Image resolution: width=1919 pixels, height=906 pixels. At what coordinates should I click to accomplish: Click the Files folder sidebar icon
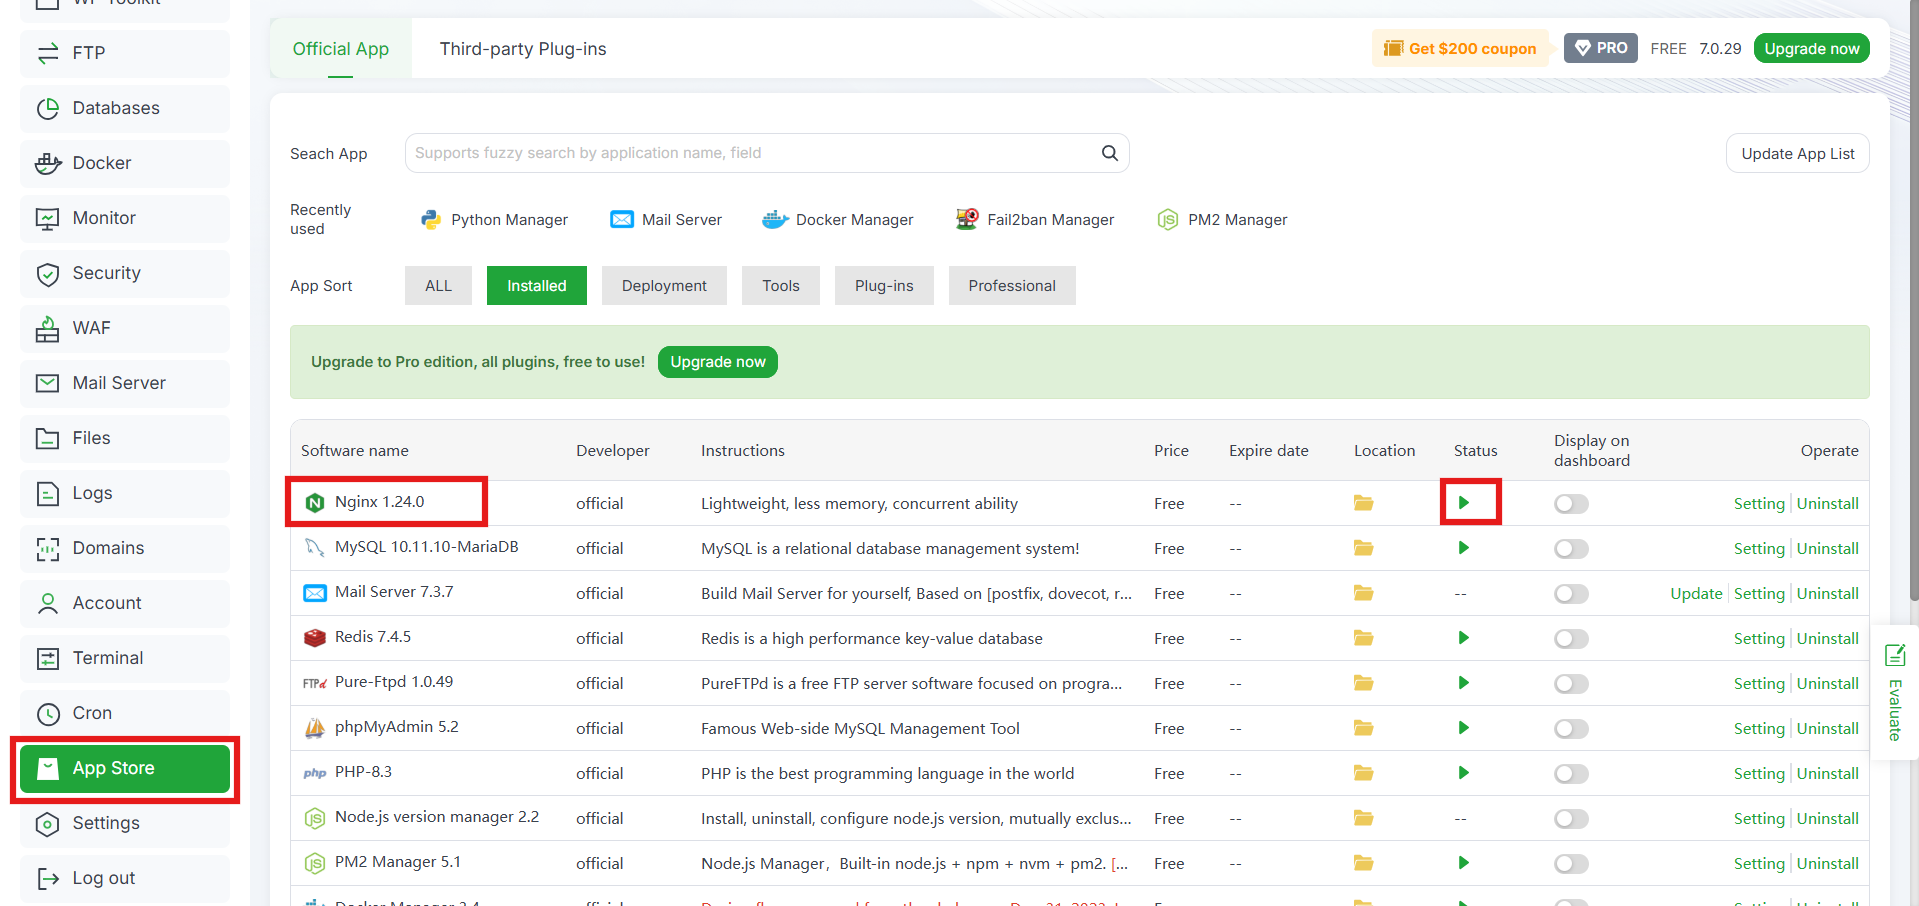[47, 438]
